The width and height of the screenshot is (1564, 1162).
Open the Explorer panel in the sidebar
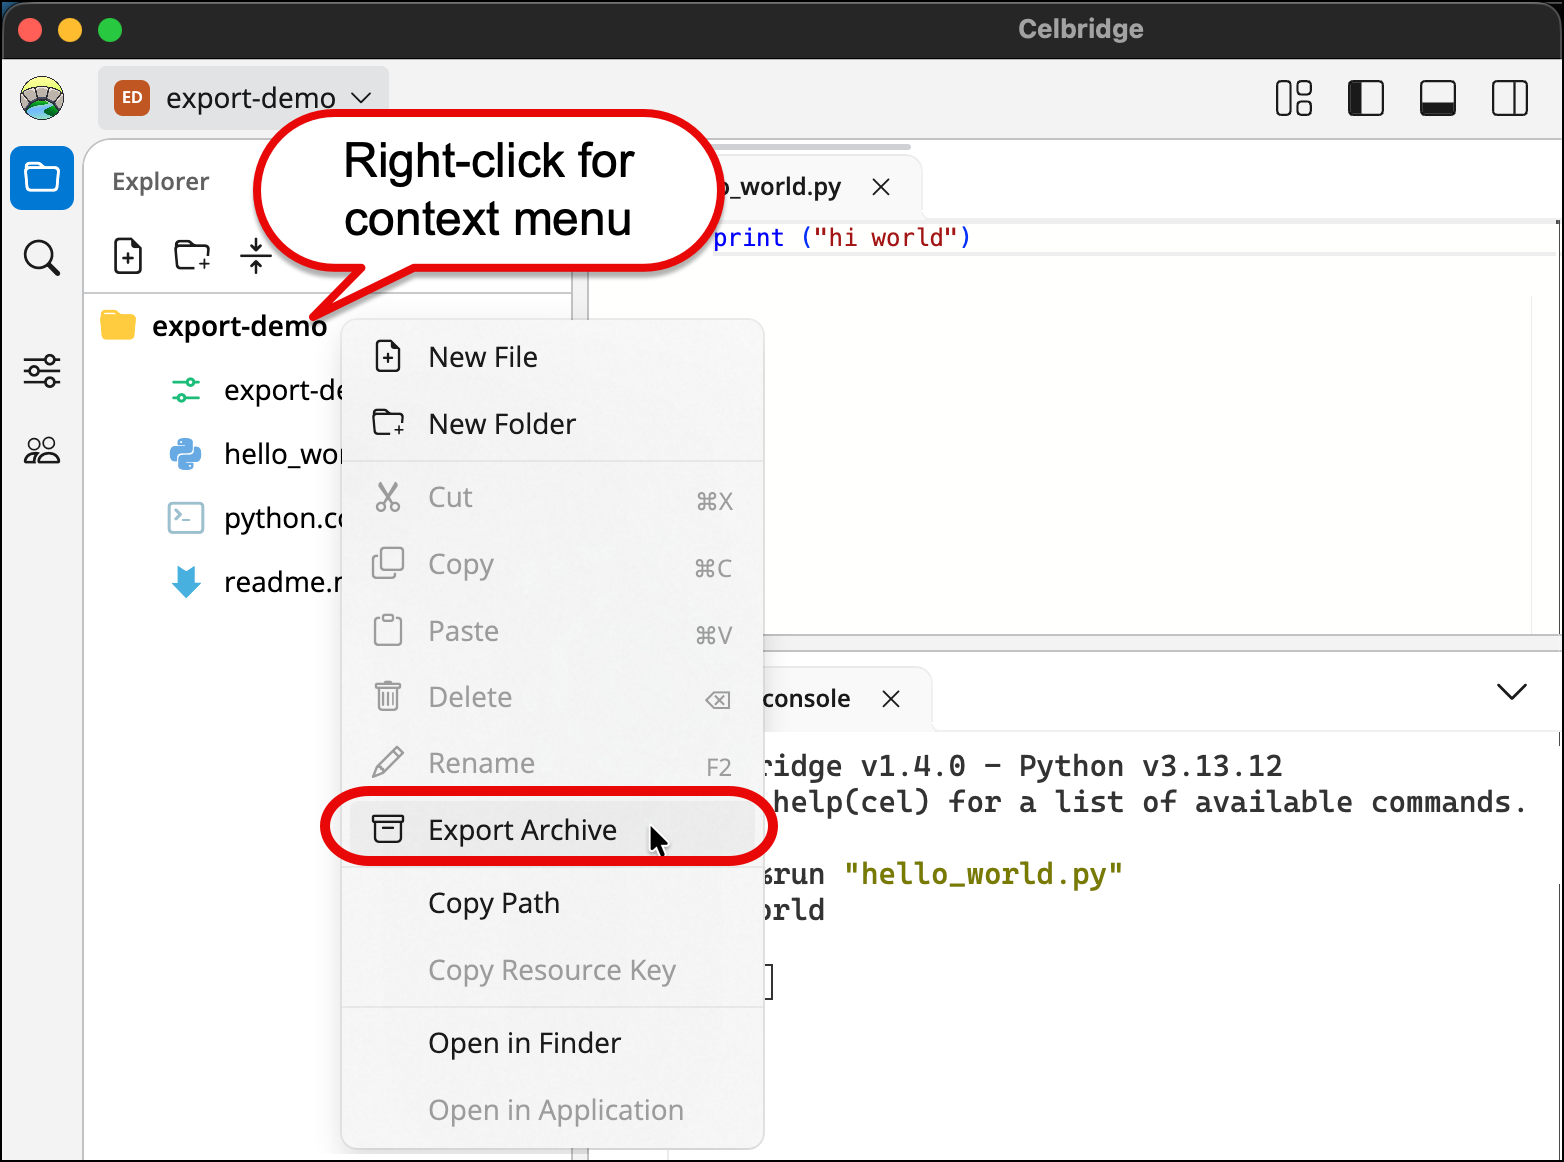click(x=42, y=178)
